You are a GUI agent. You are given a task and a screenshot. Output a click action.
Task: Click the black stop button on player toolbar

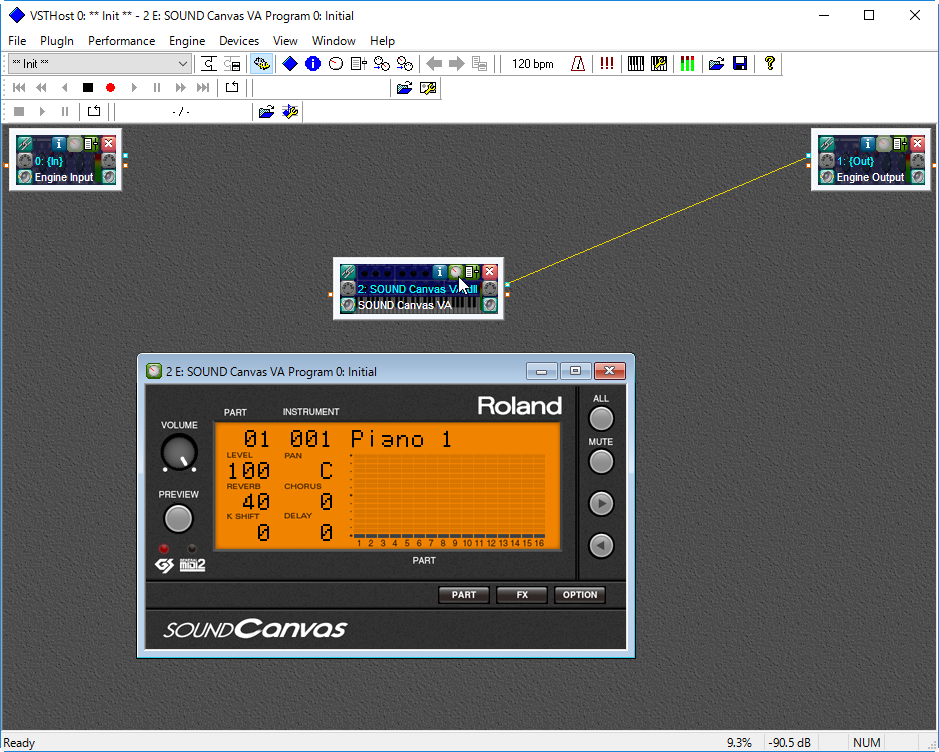tap(87, 87)
